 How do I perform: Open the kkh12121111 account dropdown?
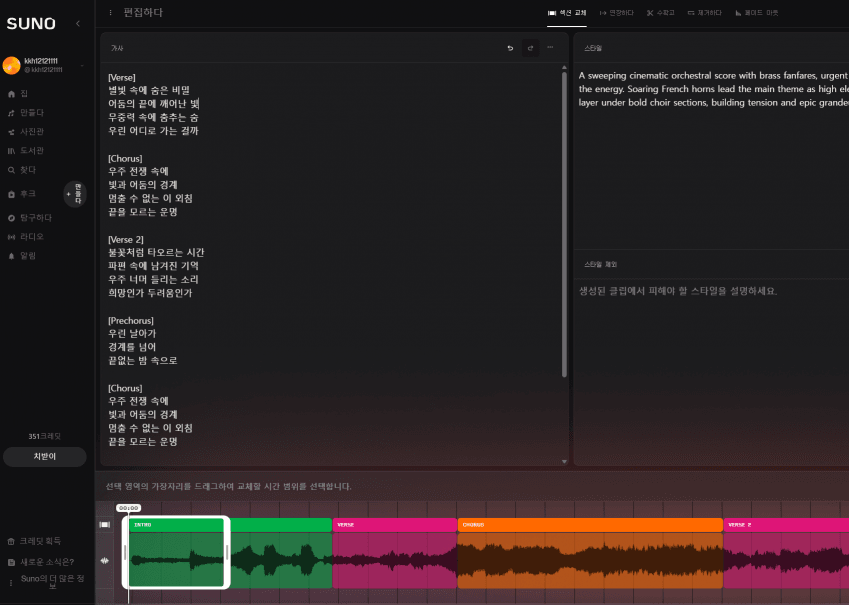pyautogui.click(x=82, y=65)
